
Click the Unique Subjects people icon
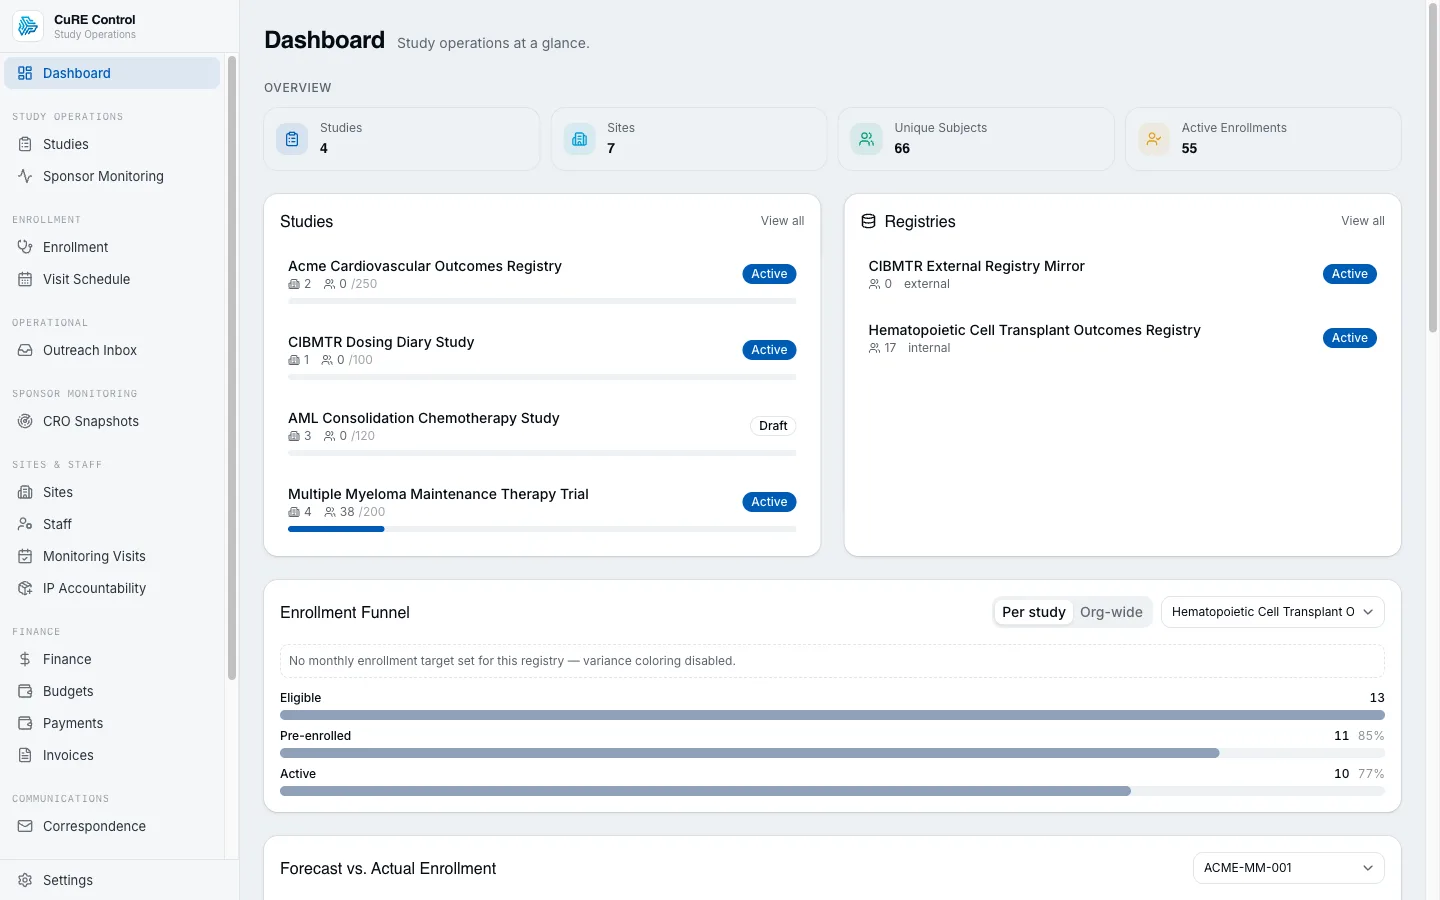(x=866, y=139)
